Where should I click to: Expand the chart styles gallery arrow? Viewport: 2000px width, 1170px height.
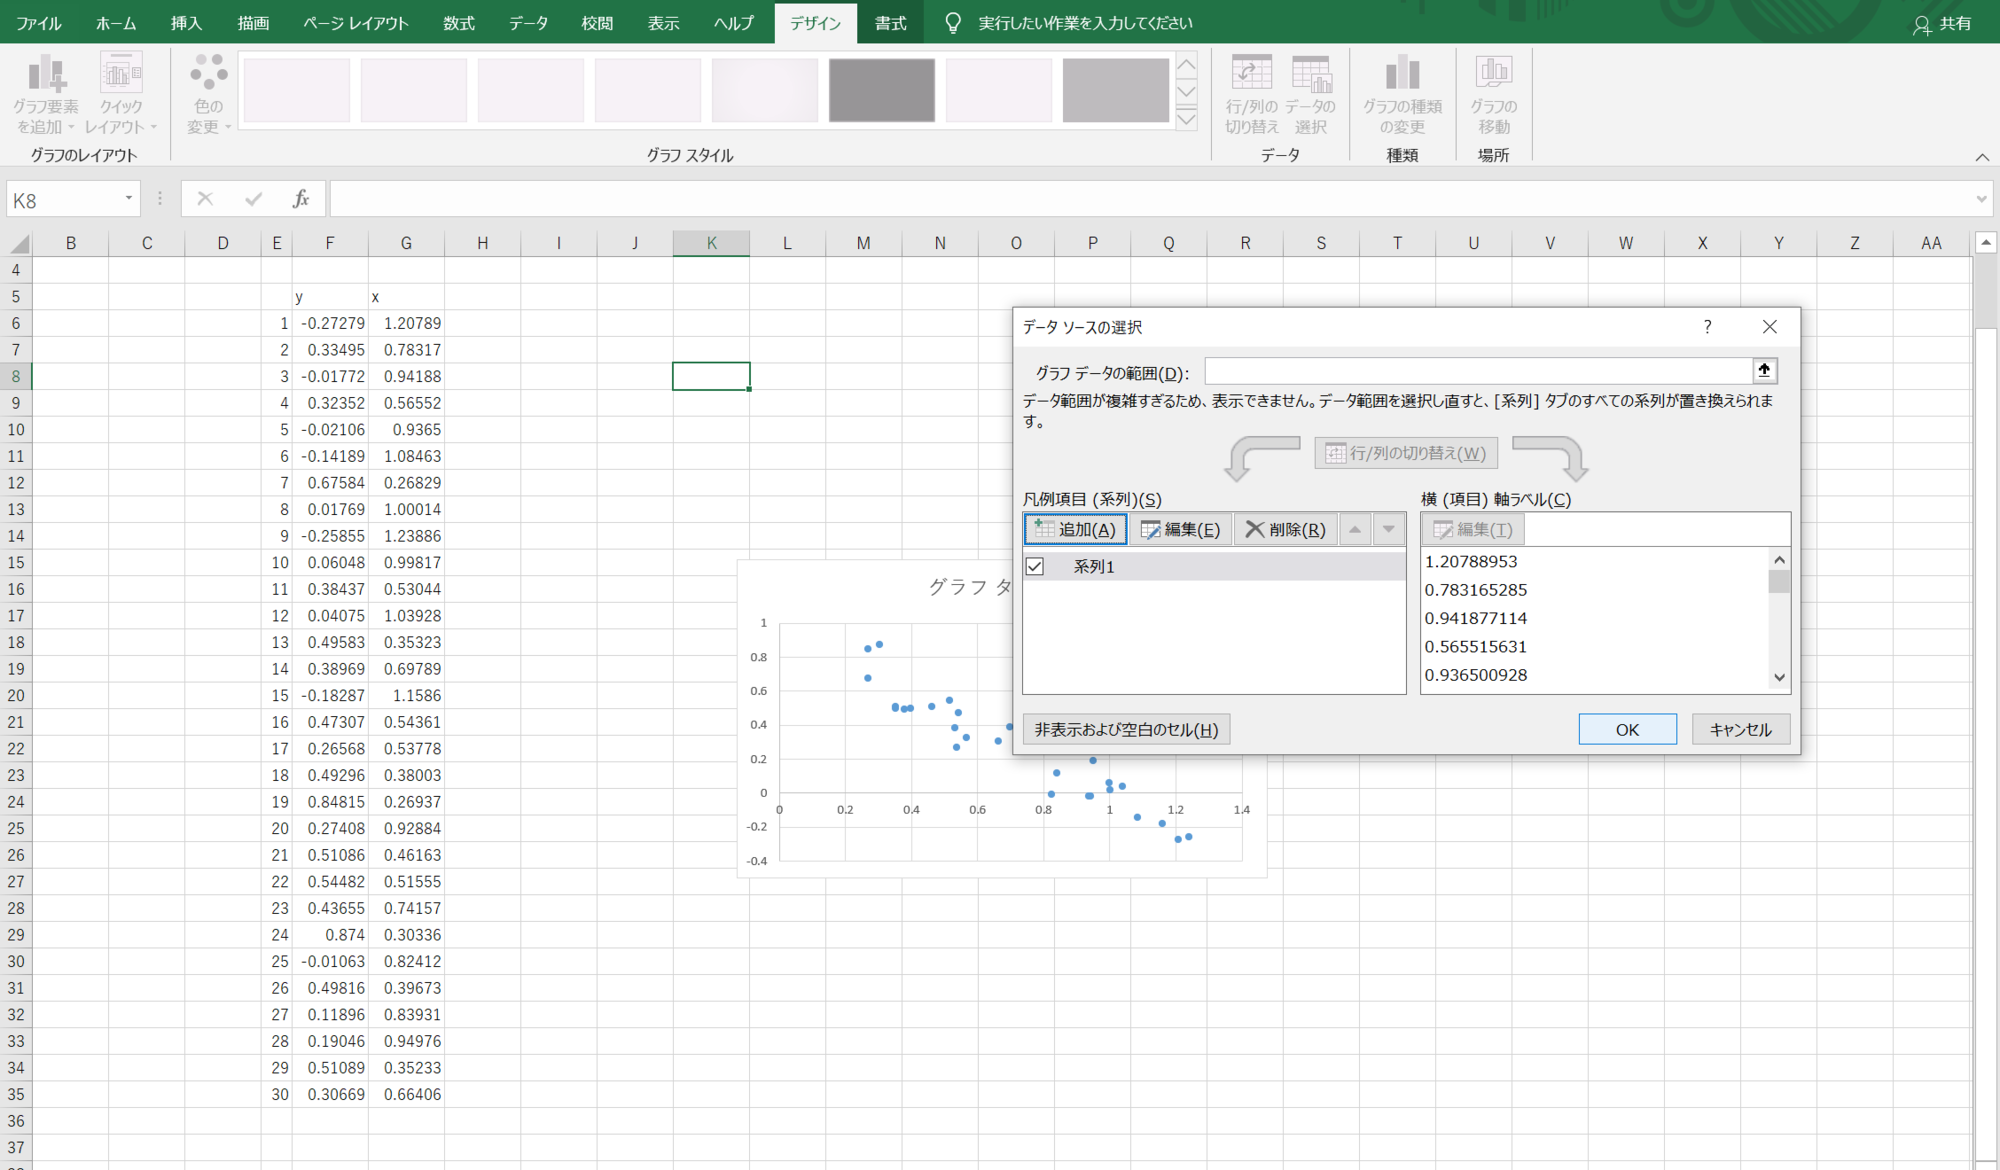click(x=1186, y=119)
